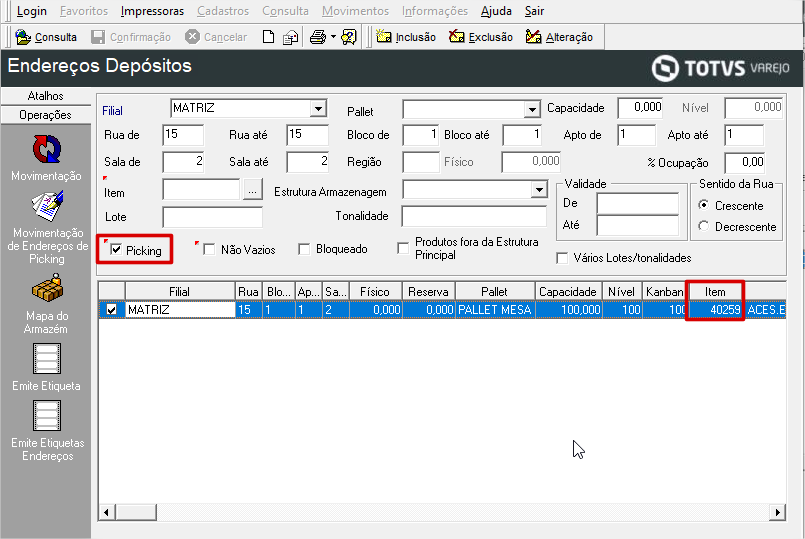Click the Capacidade input field

[640, 108]
